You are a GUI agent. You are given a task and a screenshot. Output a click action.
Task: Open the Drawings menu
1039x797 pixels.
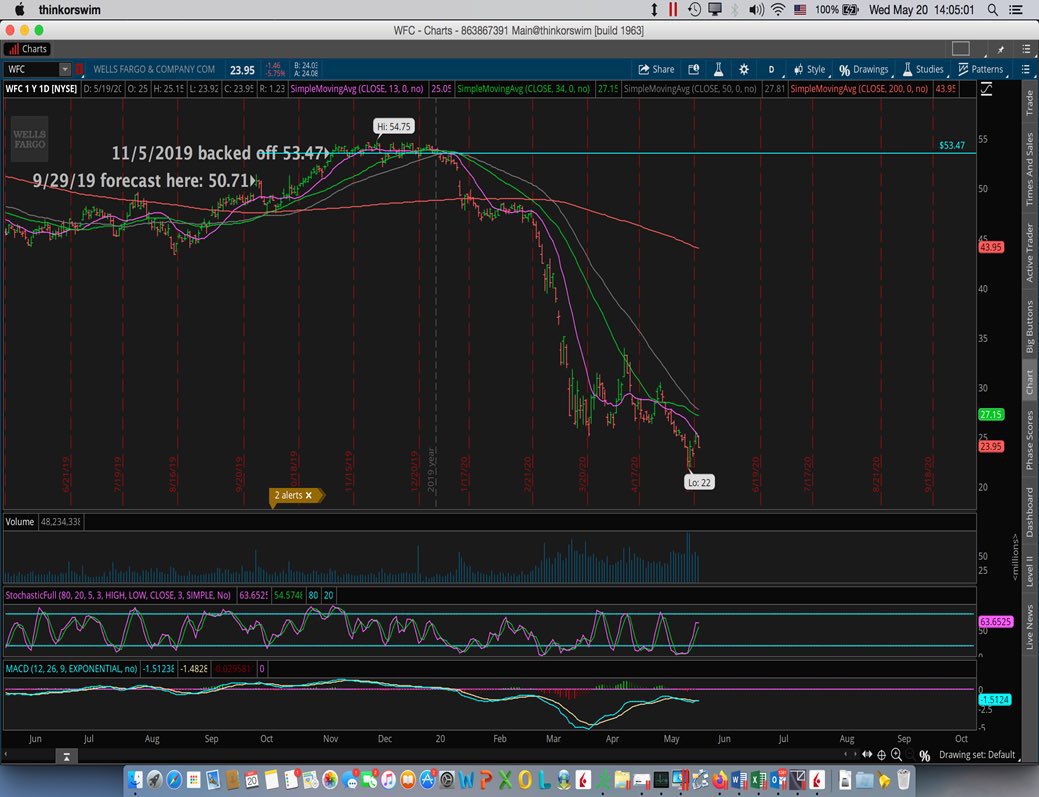click(x=863, y=70)
